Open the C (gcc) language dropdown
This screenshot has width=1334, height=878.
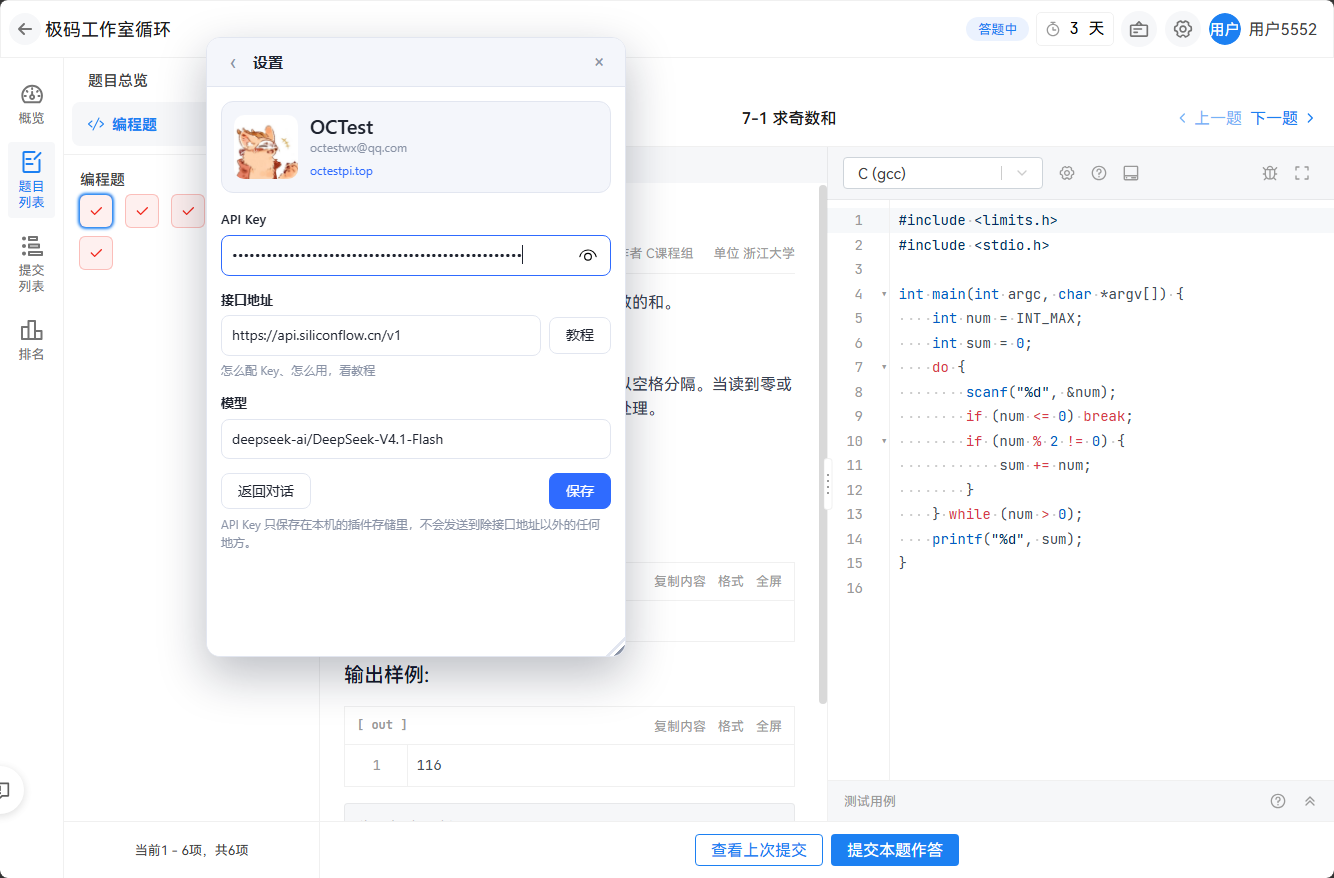(943, 173)
